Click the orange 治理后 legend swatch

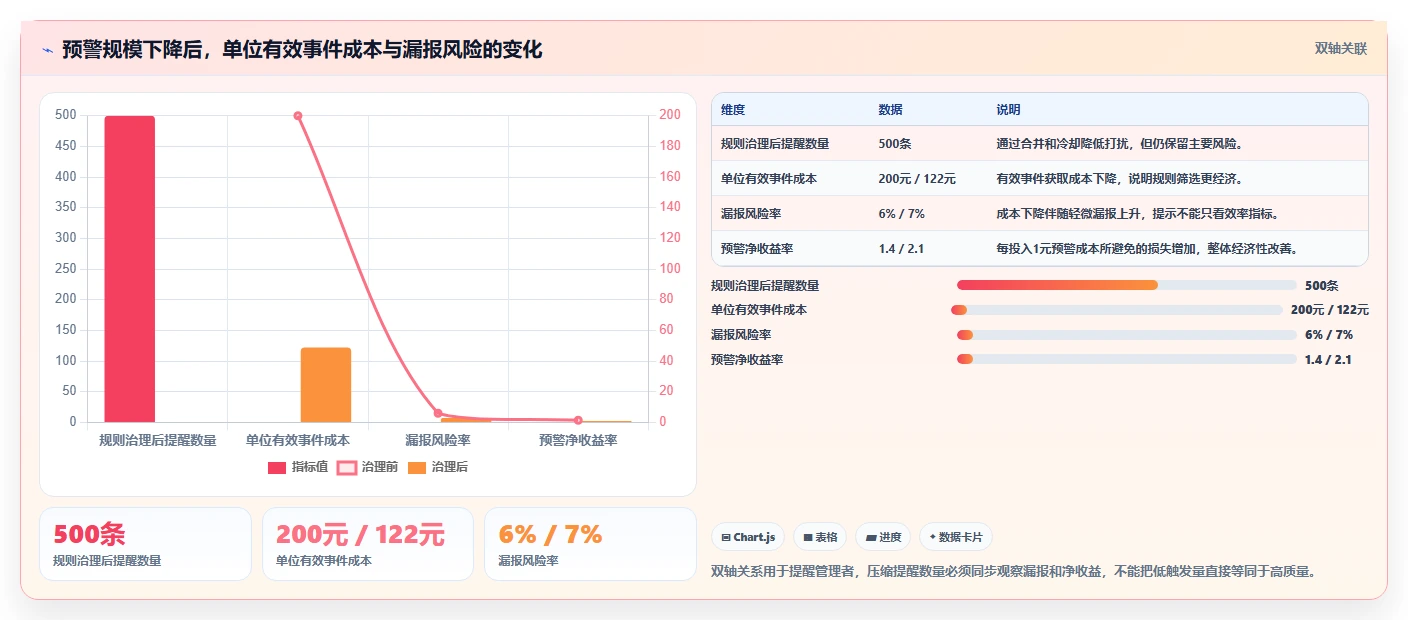coord(417,467)
